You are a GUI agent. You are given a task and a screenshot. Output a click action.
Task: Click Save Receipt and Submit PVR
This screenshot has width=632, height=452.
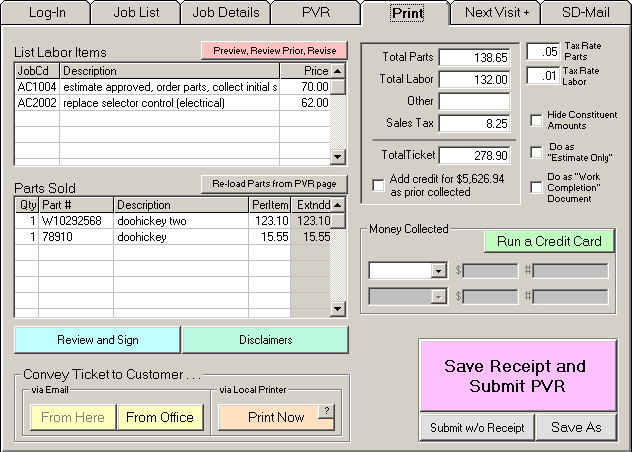tap(515, 376)
